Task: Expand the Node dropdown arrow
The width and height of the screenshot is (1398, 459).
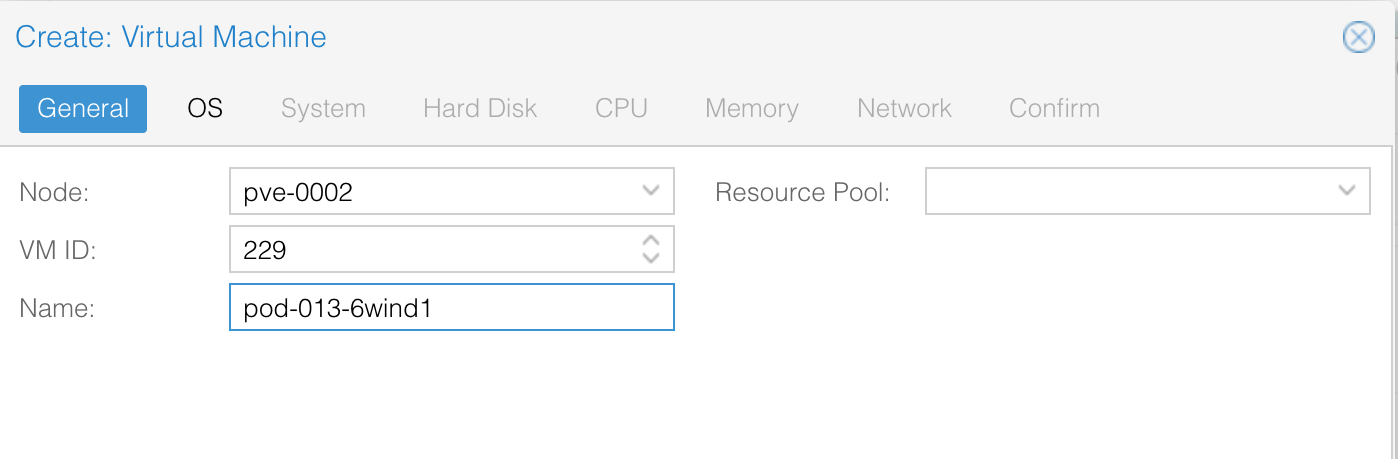Action: click(x=651, y=191)
